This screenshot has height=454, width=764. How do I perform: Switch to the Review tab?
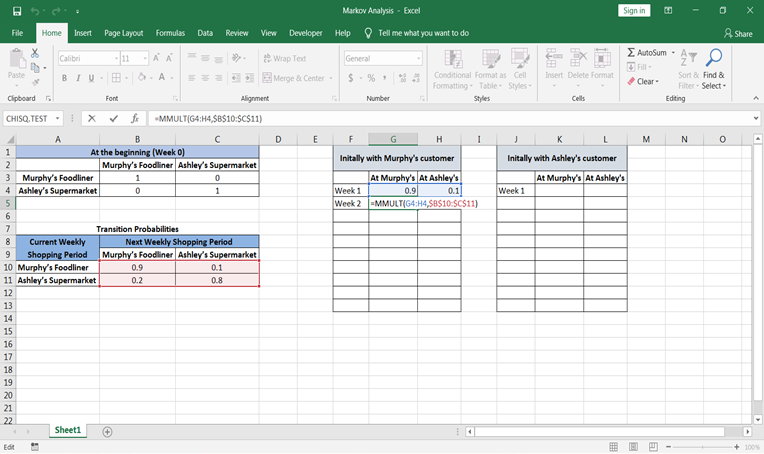(237, 33)
